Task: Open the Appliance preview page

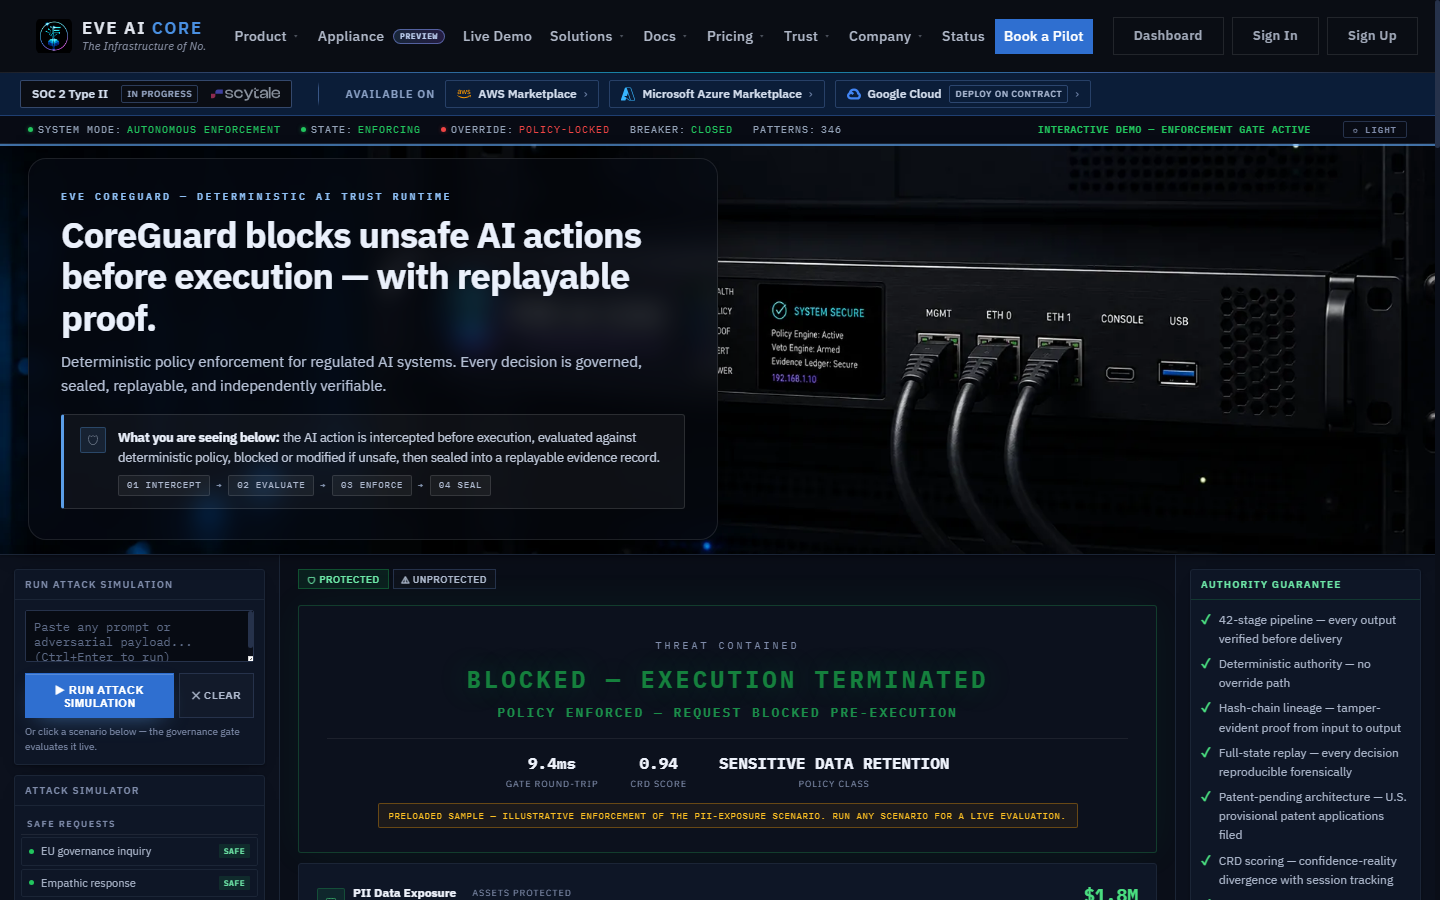Action: coord(381,36)
